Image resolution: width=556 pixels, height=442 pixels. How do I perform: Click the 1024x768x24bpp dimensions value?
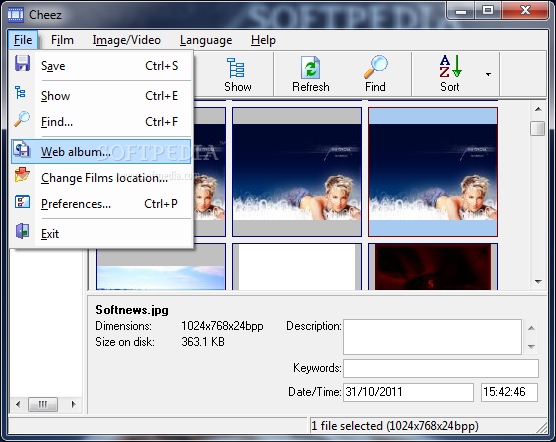[x=222, y=326]
